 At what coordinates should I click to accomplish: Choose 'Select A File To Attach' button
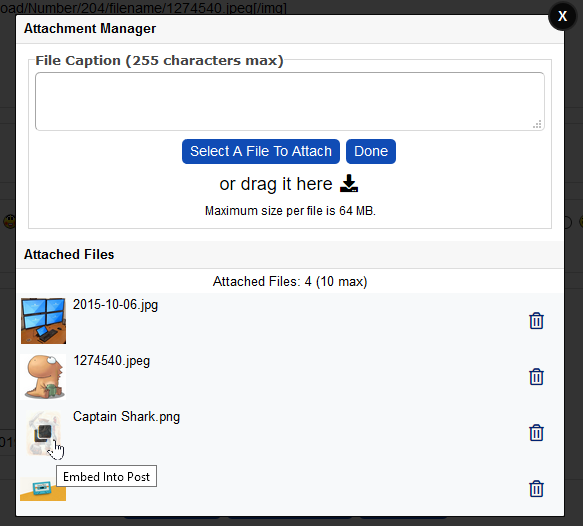click(261, 151)
